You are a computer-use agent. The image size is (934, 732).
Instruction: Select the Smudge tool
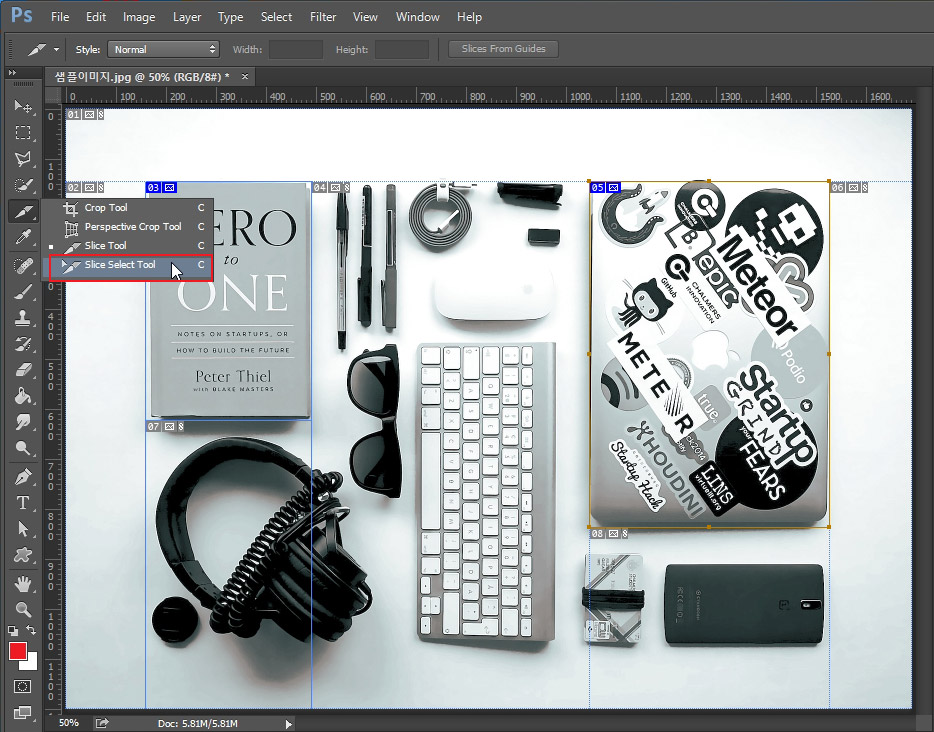pyautogui.click(x=23, y=422)
